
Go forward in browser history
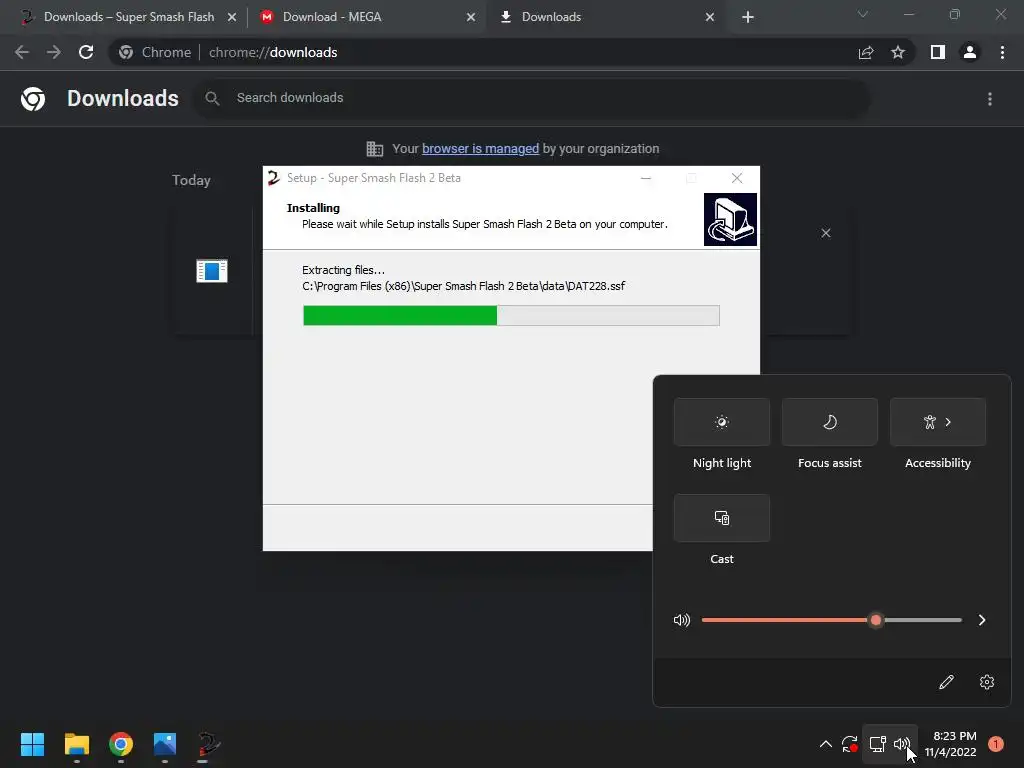54,52
